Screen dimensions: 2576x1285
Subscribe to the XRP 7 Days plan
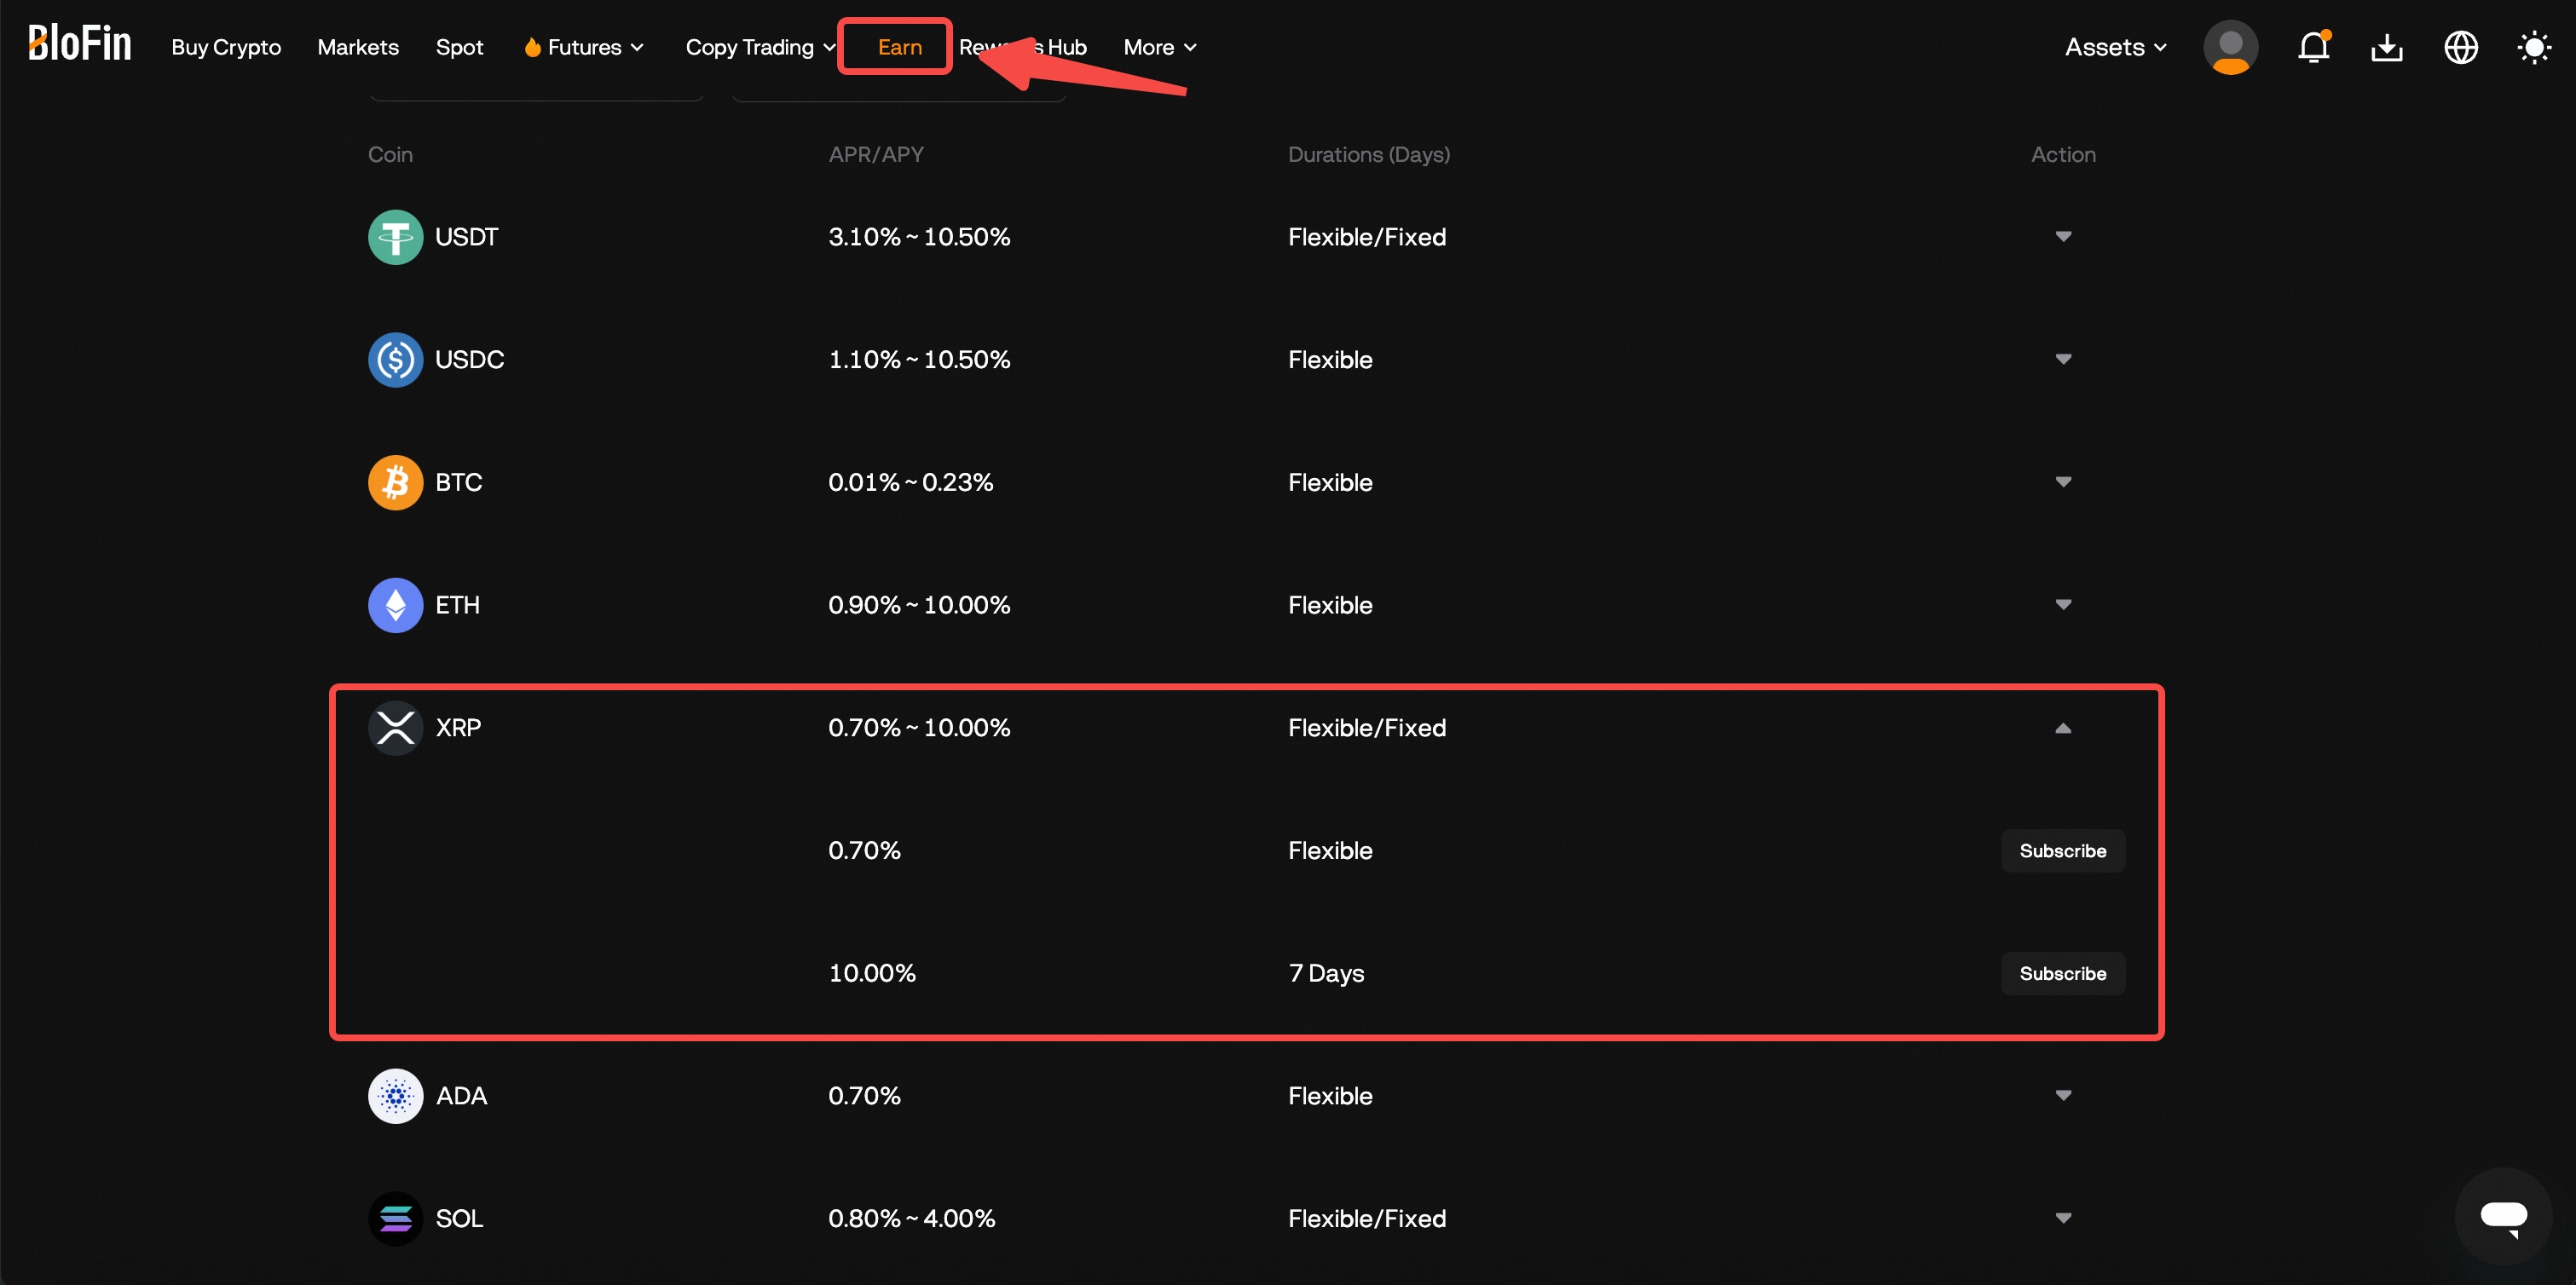coord(2062,973)
